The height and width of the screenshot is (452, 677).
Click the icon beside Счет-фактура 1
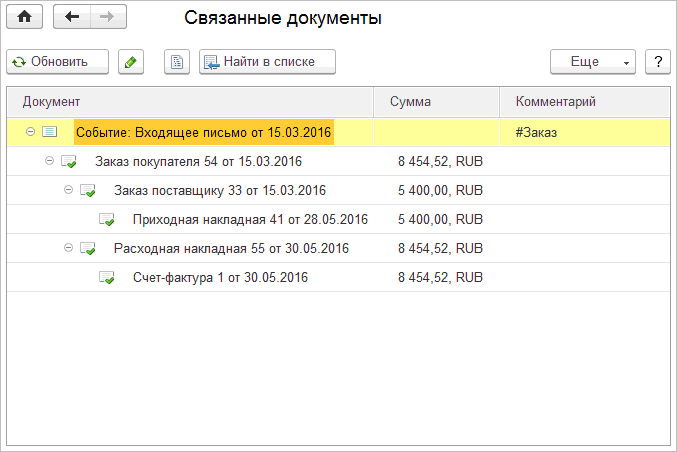coord(107,277)
